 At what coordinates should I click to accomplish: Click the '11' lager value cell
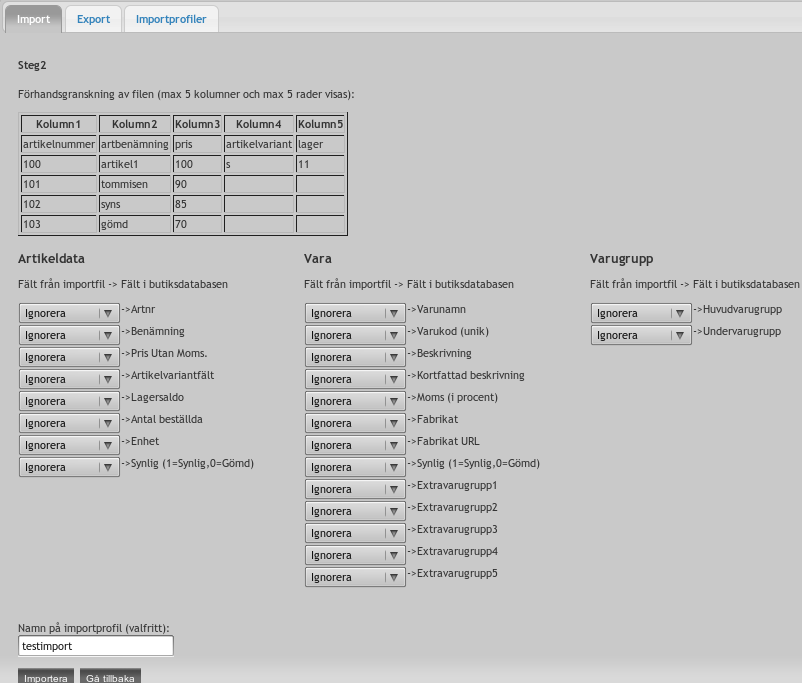pyautogui.click(x=320, y=164)
